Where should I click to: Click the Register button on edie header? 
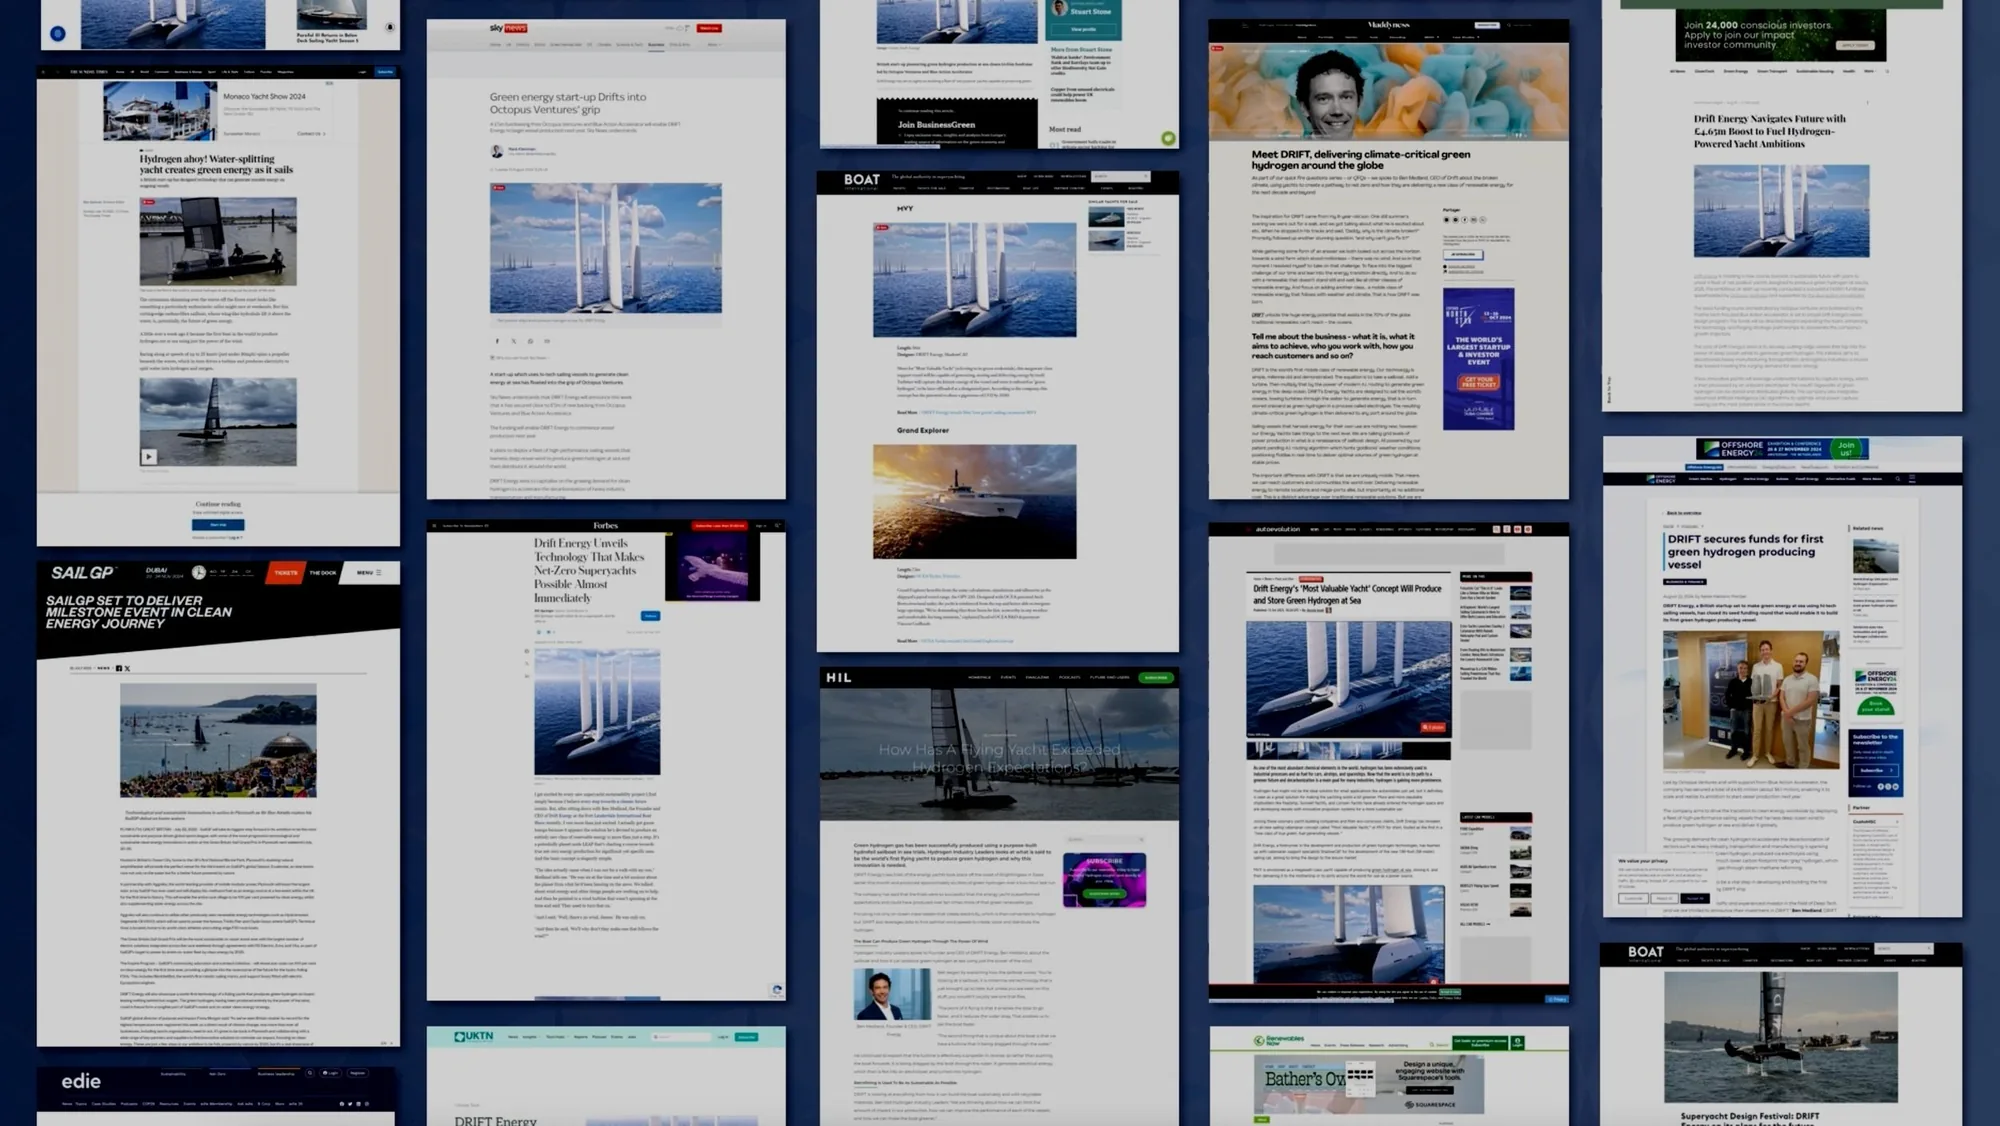point(357,1073)
